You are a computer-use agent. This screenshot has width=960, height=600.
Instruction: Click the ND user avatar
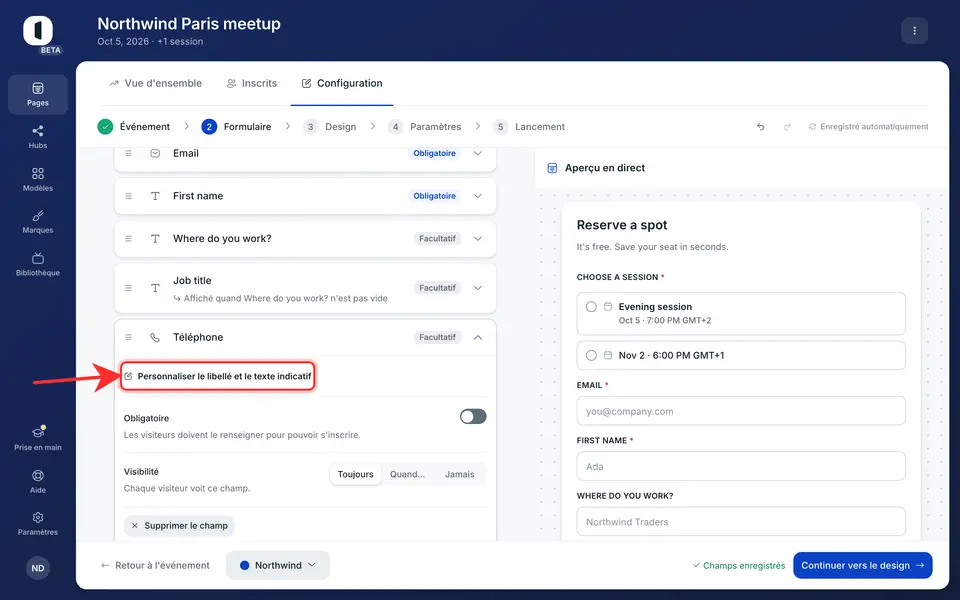click(37, 568)
